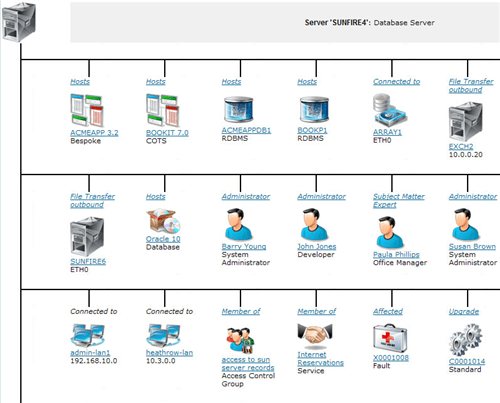The image size is (500, 403).
Task: Select John Jones's person icon
Action: (314, 224)
